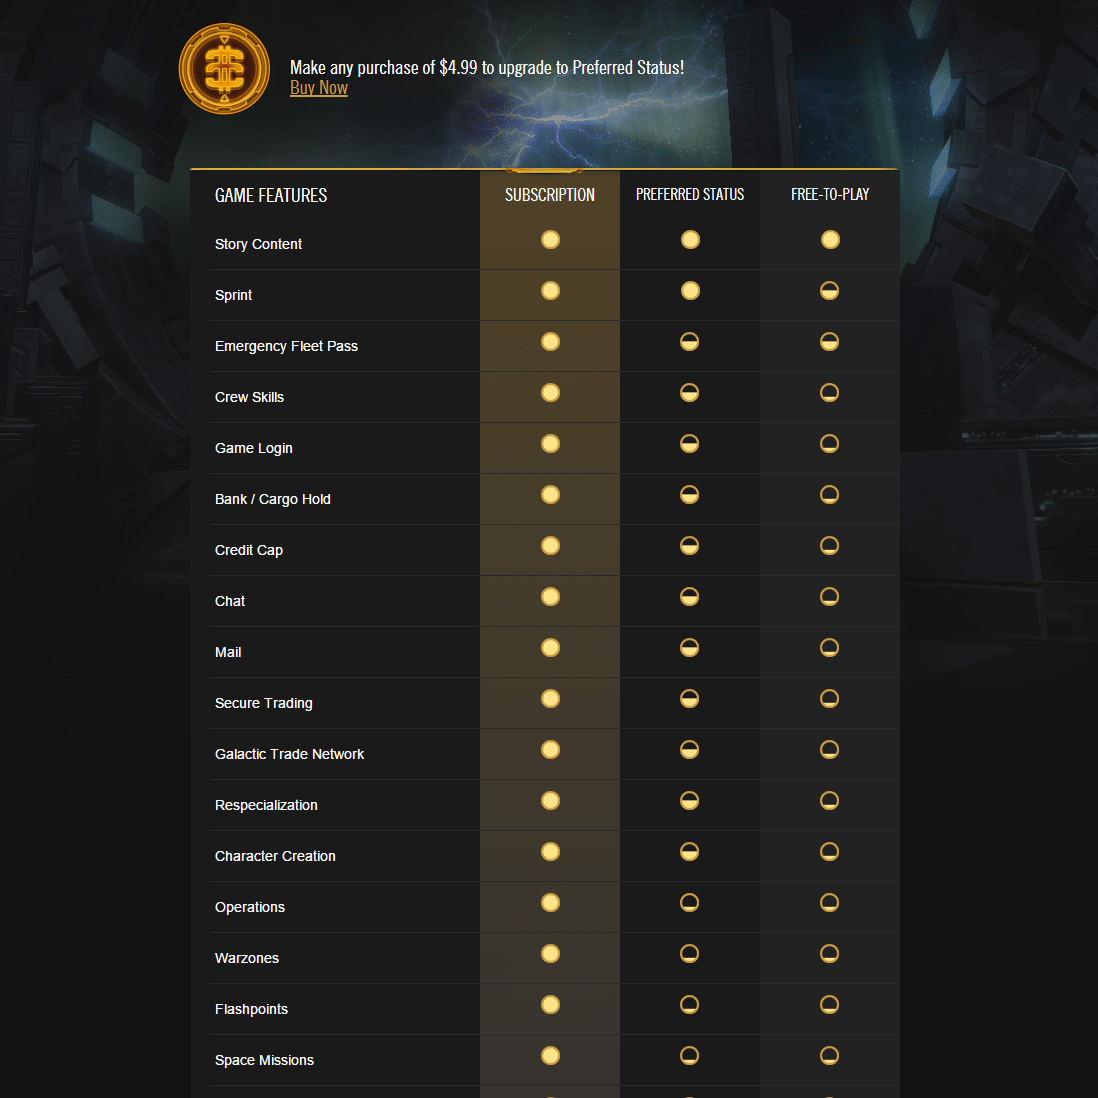Click the Flashpoints feature row label
1098x1098 pixels.
251,1009
